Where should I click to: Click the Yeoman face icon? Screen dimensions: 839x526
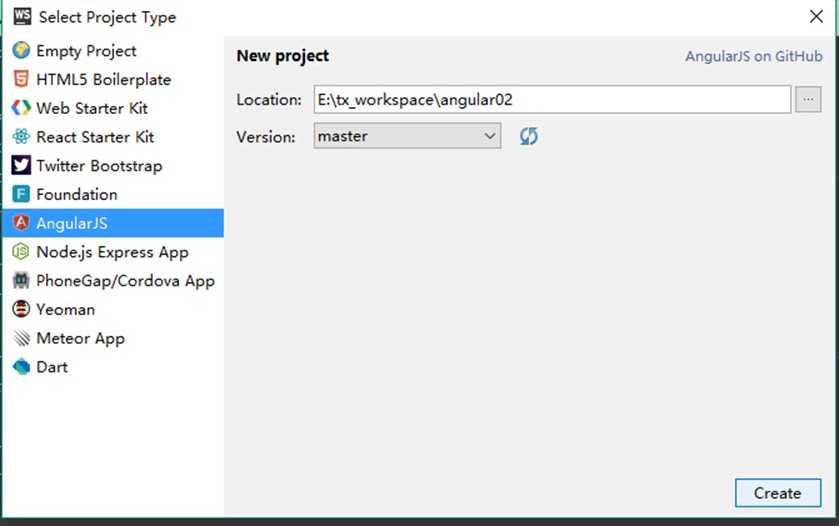pyautogui.click(x=21, y=309)
